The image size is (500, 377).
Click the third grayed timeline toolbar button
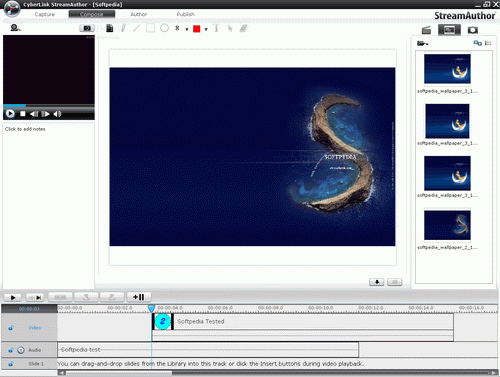tap(112, 297)
